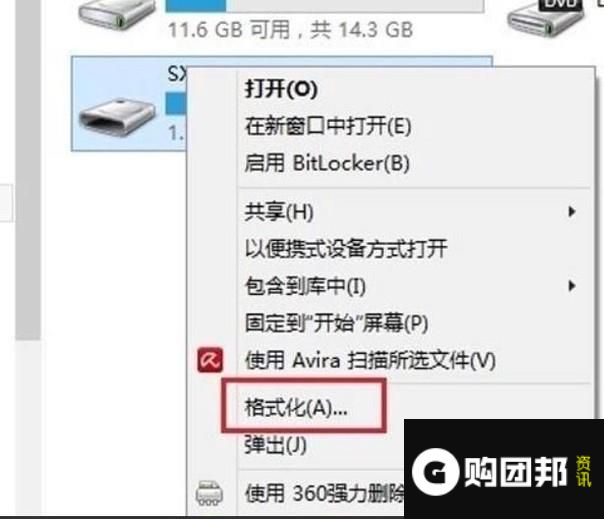This screenshot has height=519, width=604.
Task: Expand the 包含到库中(I) submenu arrow
Action: click(x=572, y=286)
